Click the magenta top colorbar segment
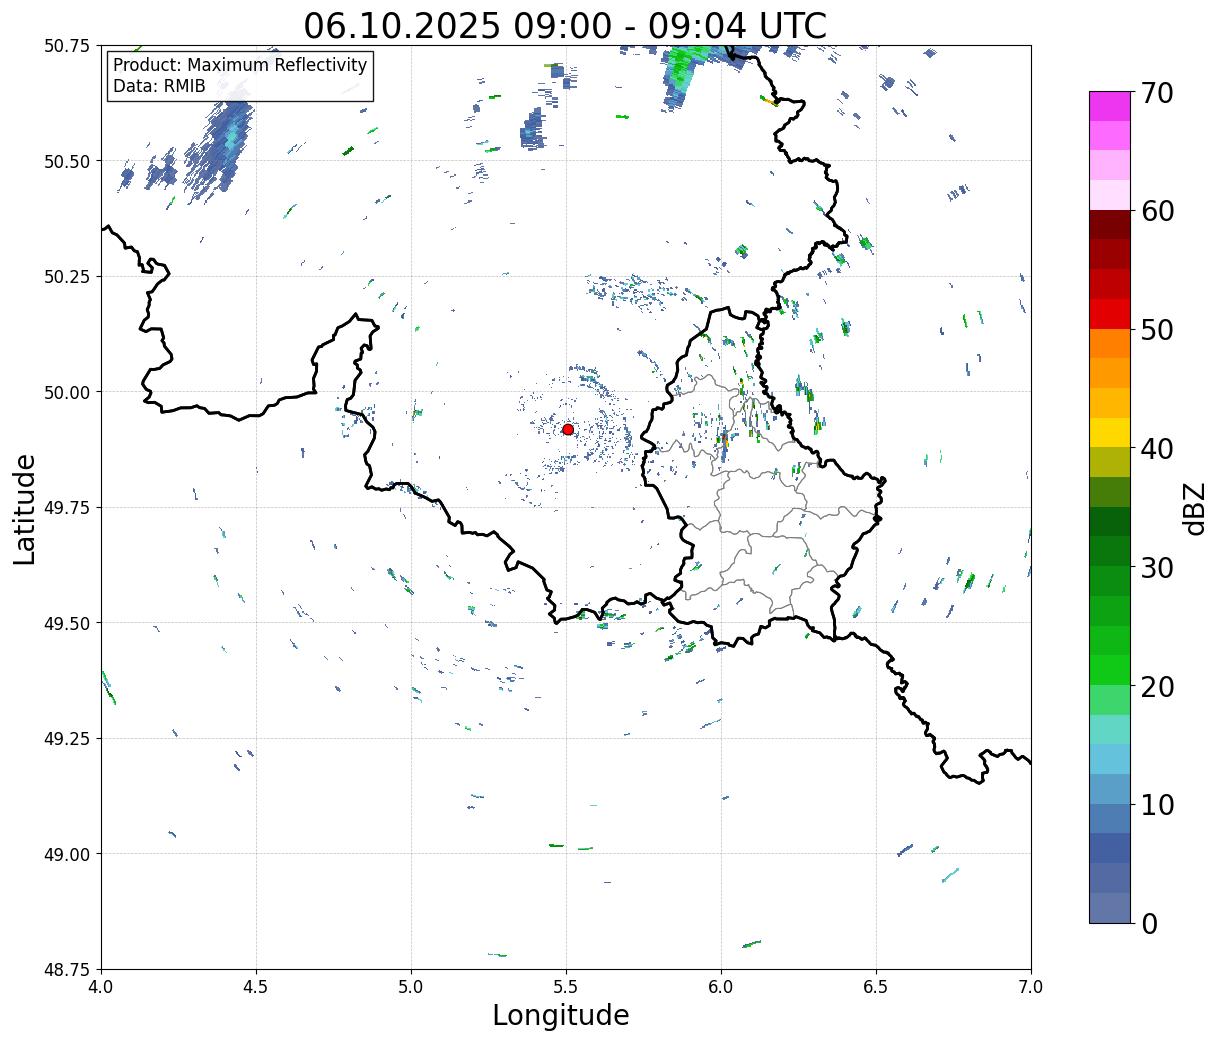This screenshot has height=1040, width=1219. (1110, 106)
